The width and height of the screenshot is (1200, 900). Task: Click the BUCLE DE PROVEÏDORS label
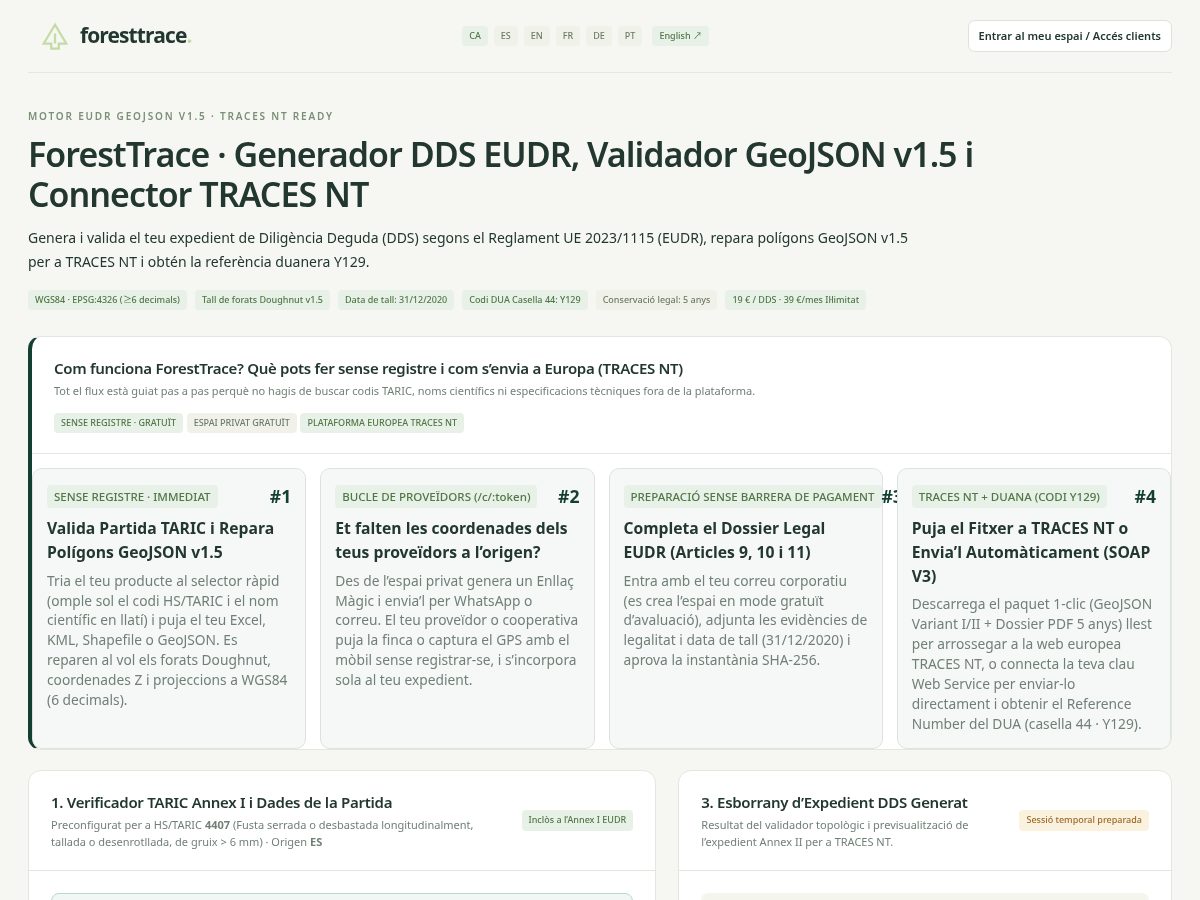click(436, 497)
